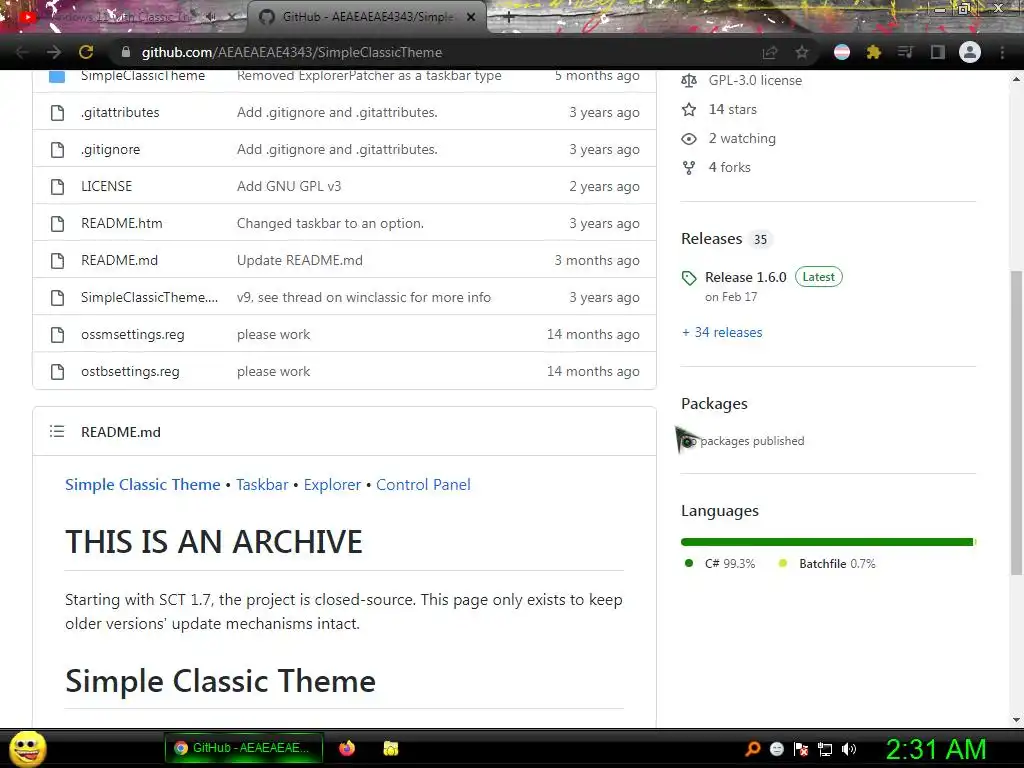View the GPL-3.0 license link
This screenshot has width=1024, height=768.
point(755,80)
